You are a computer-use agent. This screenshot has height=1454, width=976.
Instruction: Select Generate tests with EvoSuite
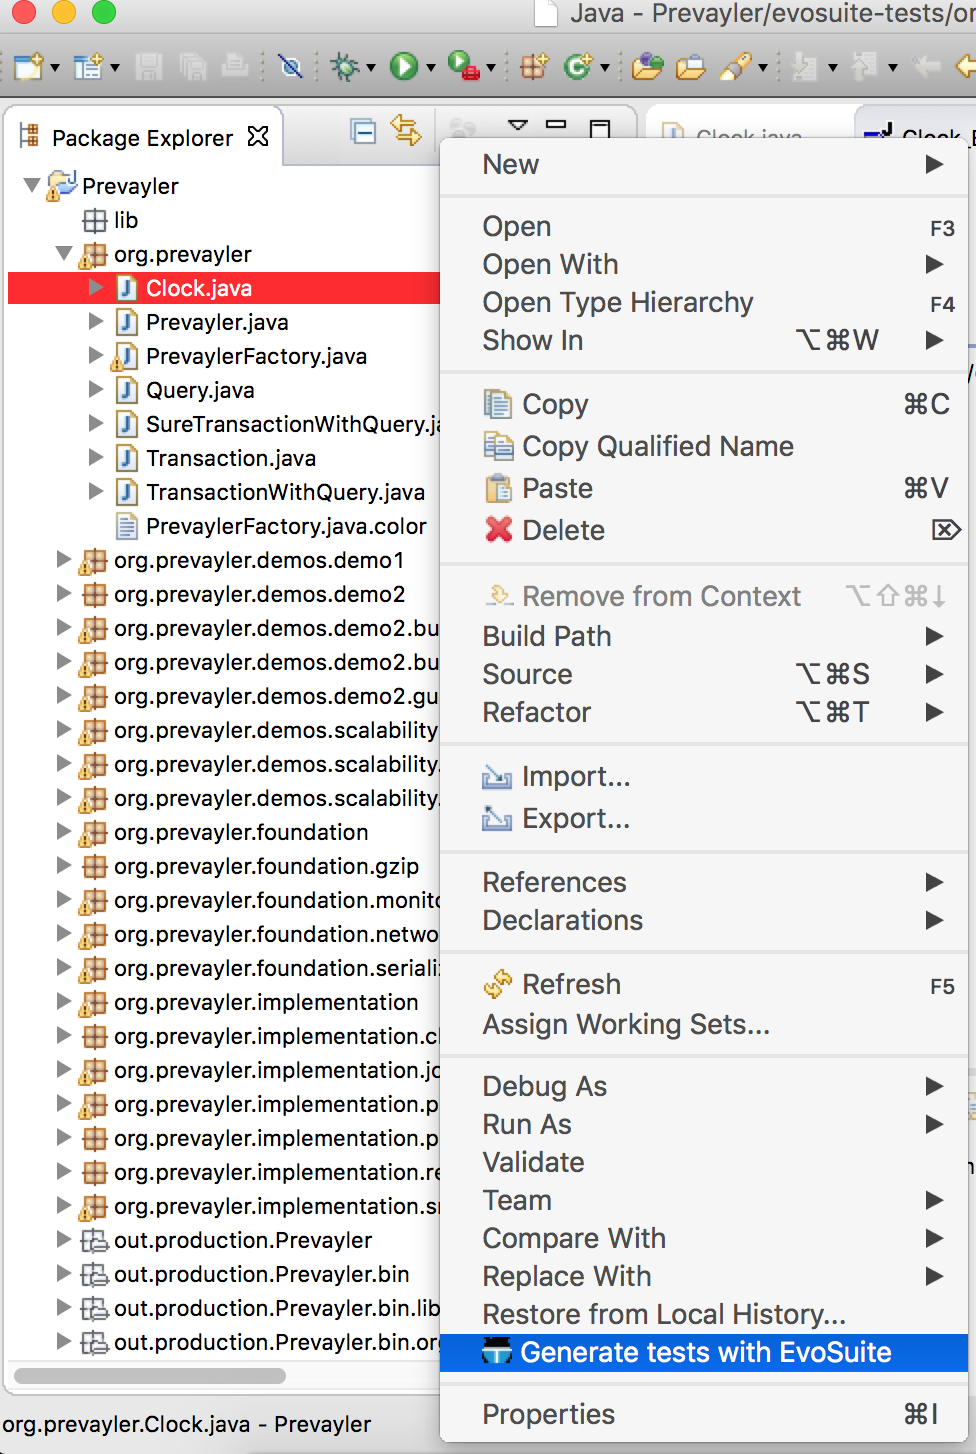pyautogui.click(x=705, y=1352)
